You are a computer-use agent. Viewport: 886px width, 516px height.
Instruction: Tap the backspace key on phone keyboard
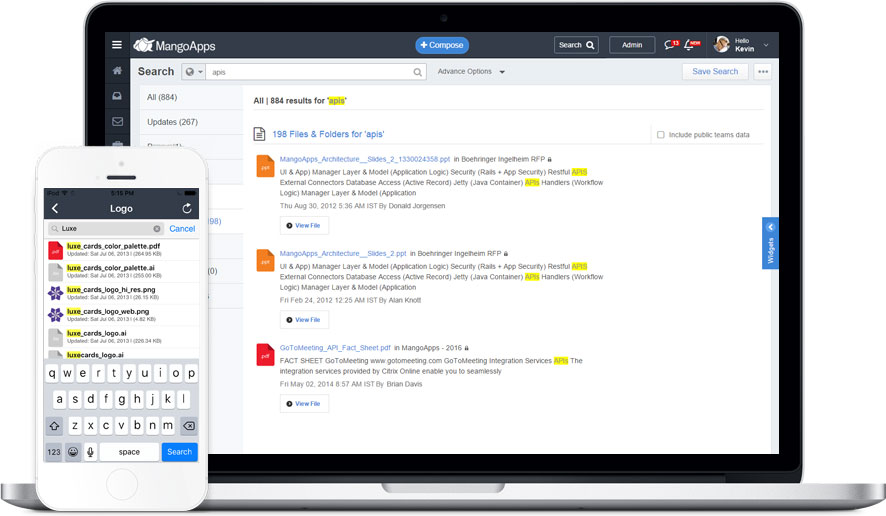(x=189, y=426)
